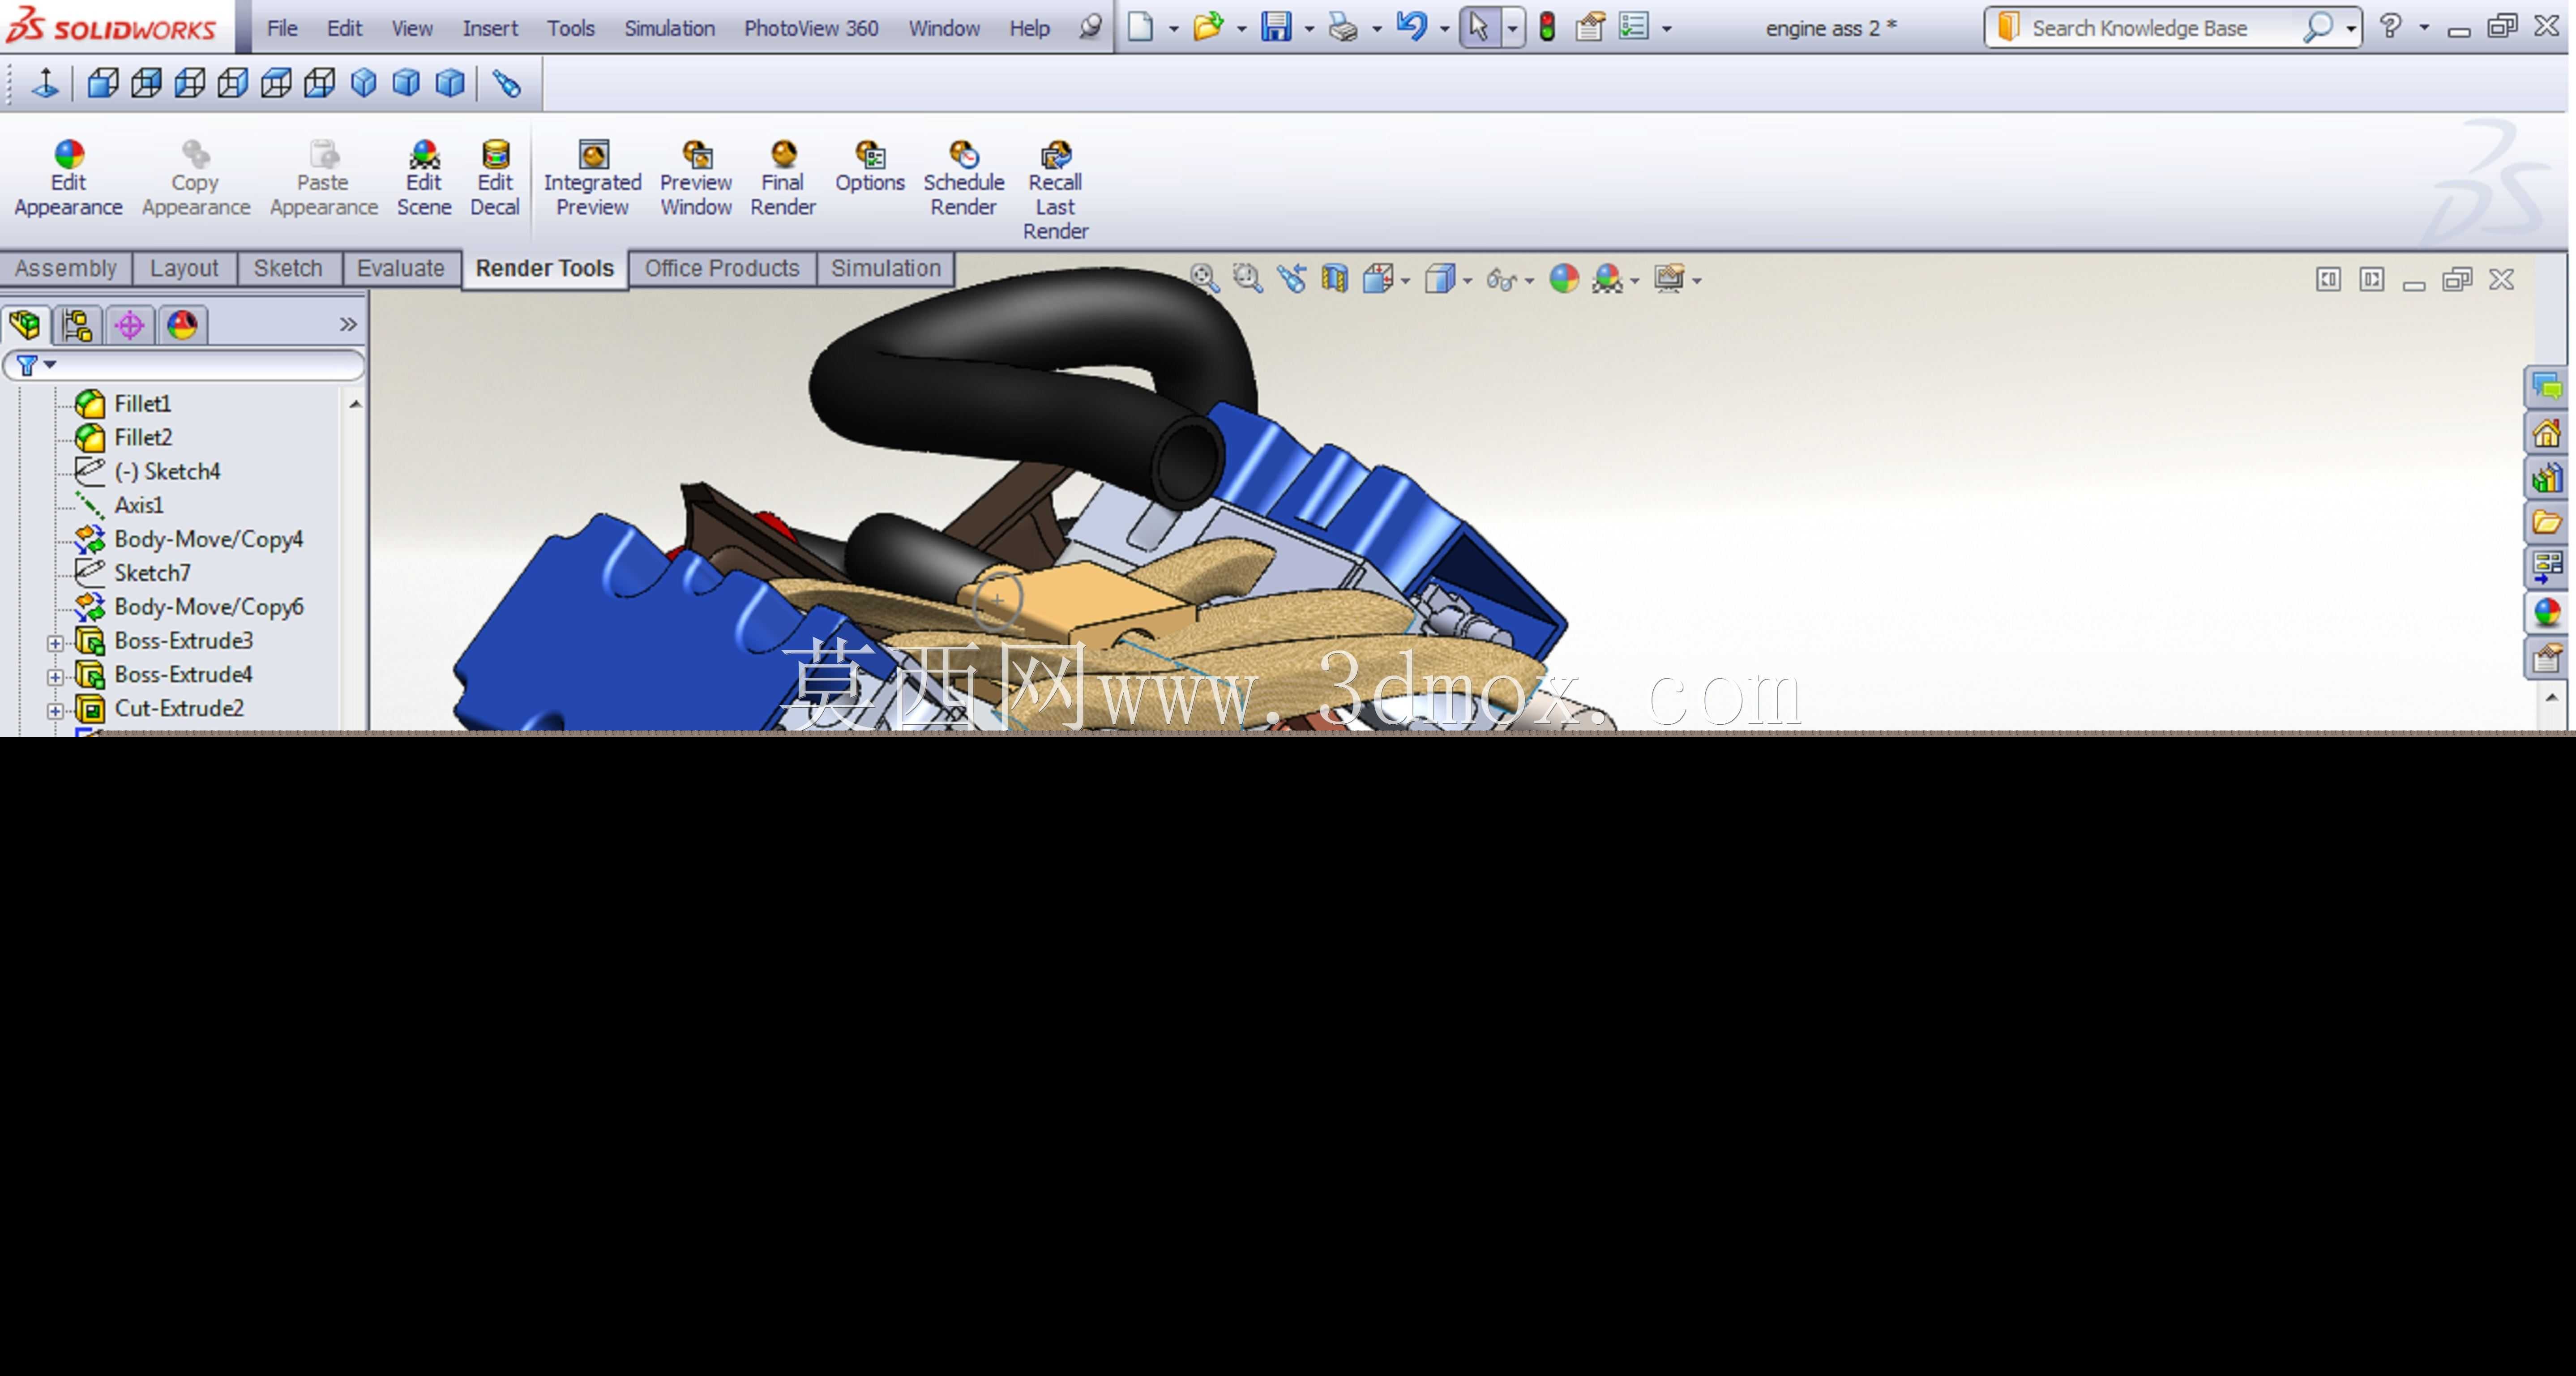
Task: Open the PropertyManager tab
Action: click(x=77, y=325)
